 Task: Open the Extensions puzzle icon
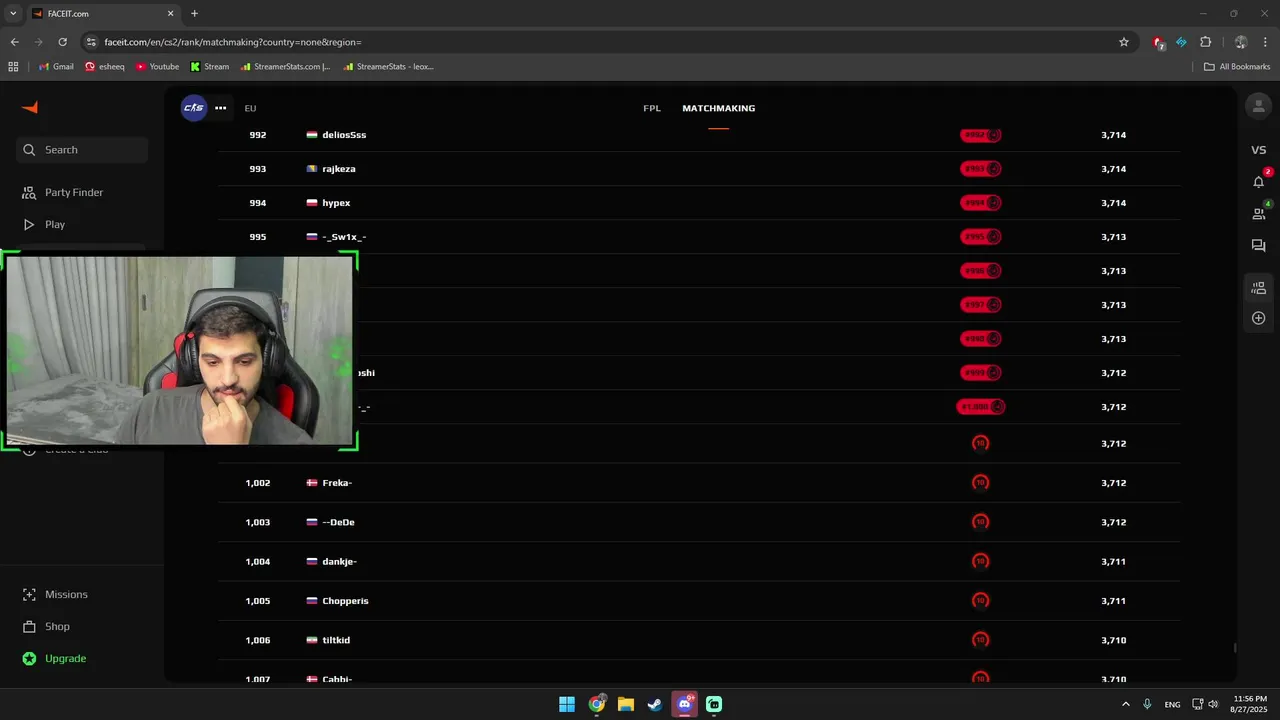click(1205, 42)
